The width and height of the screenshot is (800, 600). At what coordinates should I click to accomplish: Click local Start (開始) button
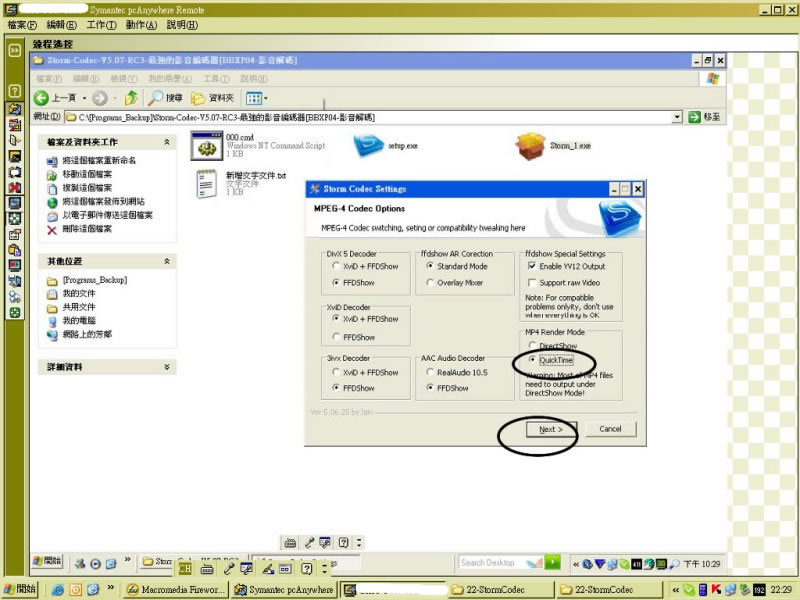(x=21, y=589)
